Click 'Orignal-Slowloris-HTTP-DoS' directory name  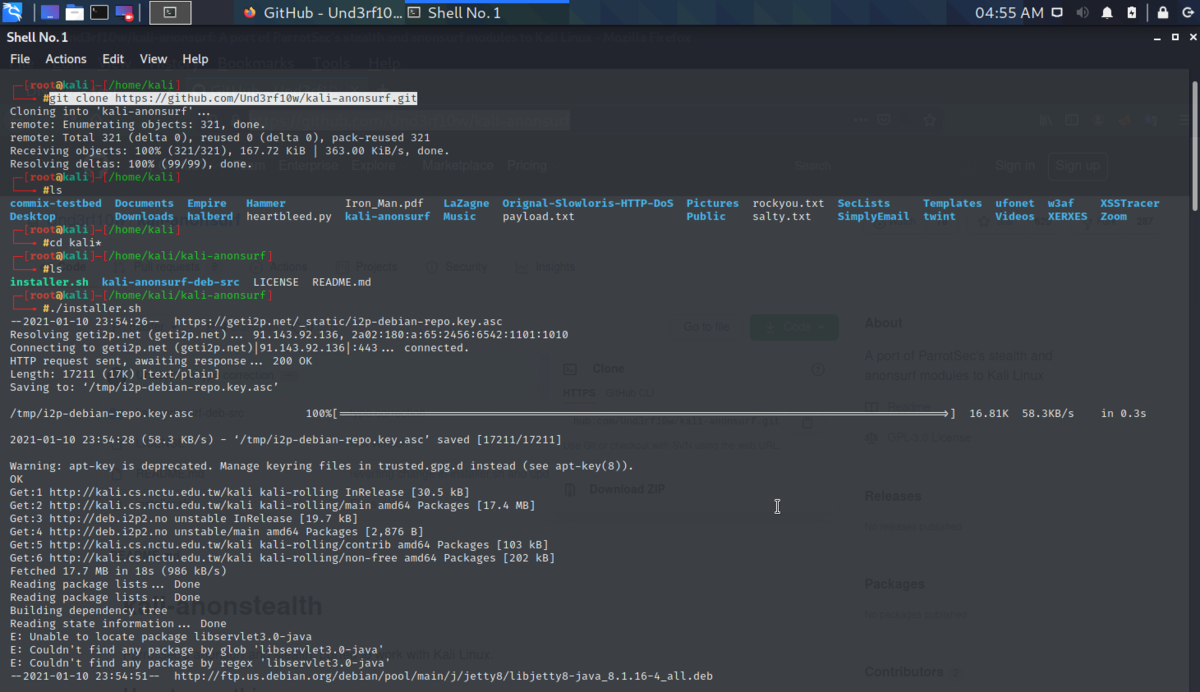[588, 203]
